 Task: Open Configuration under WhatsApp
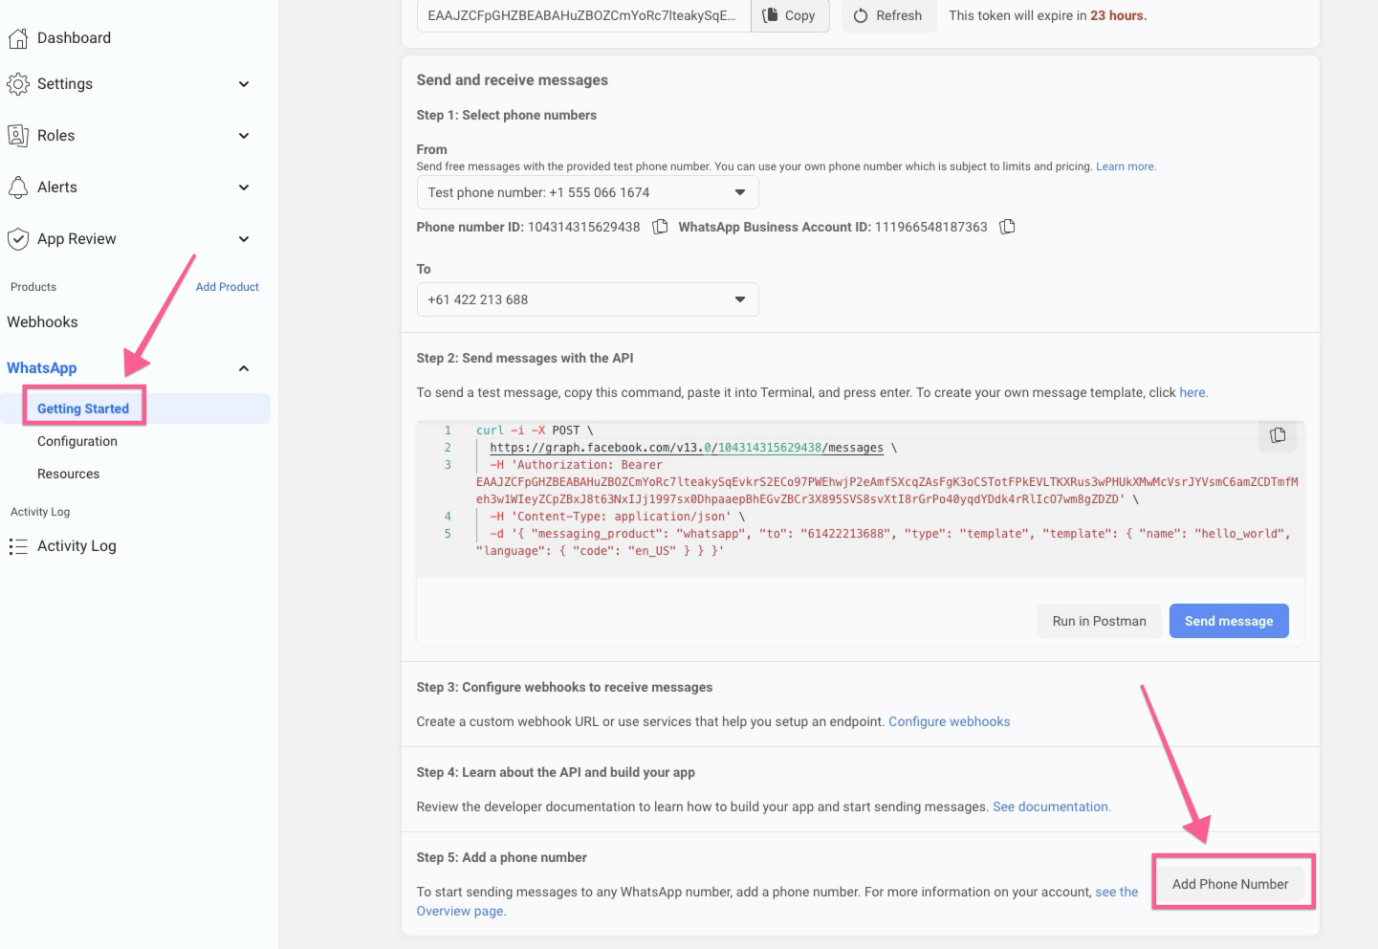77,441
